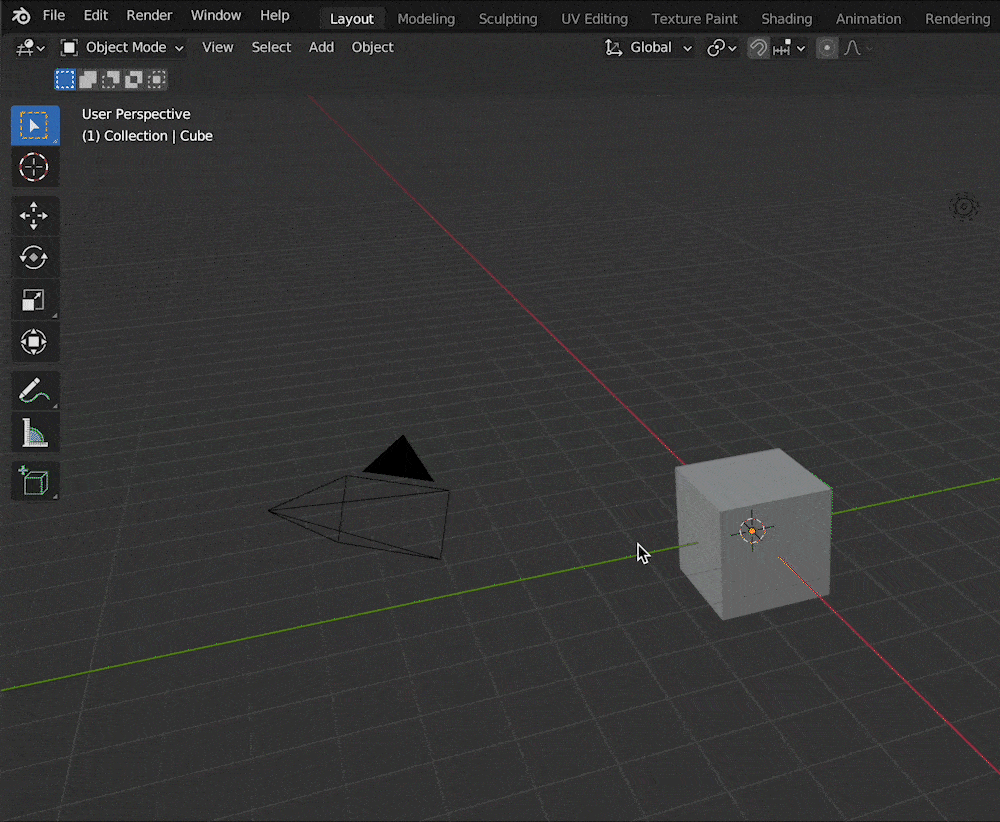
Task: Choose the Measure tool
Action: point(34,433)
